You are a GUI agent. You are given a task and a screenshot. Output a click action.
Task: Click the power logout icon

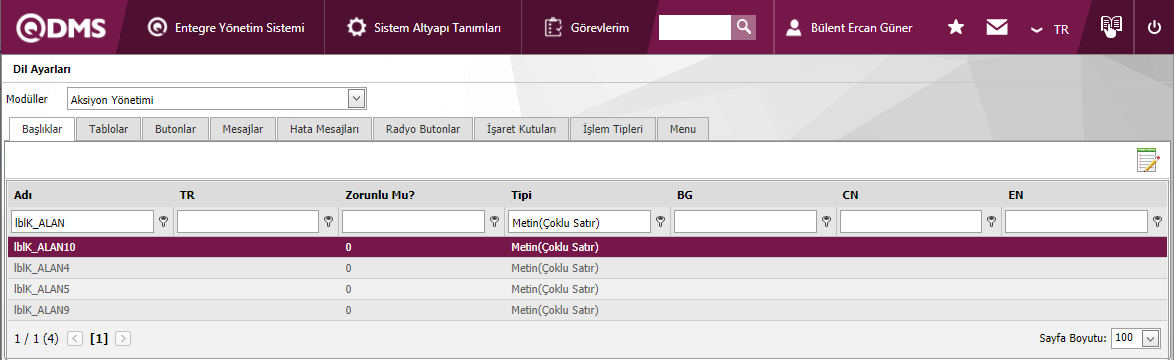[x=1154, y=28]
